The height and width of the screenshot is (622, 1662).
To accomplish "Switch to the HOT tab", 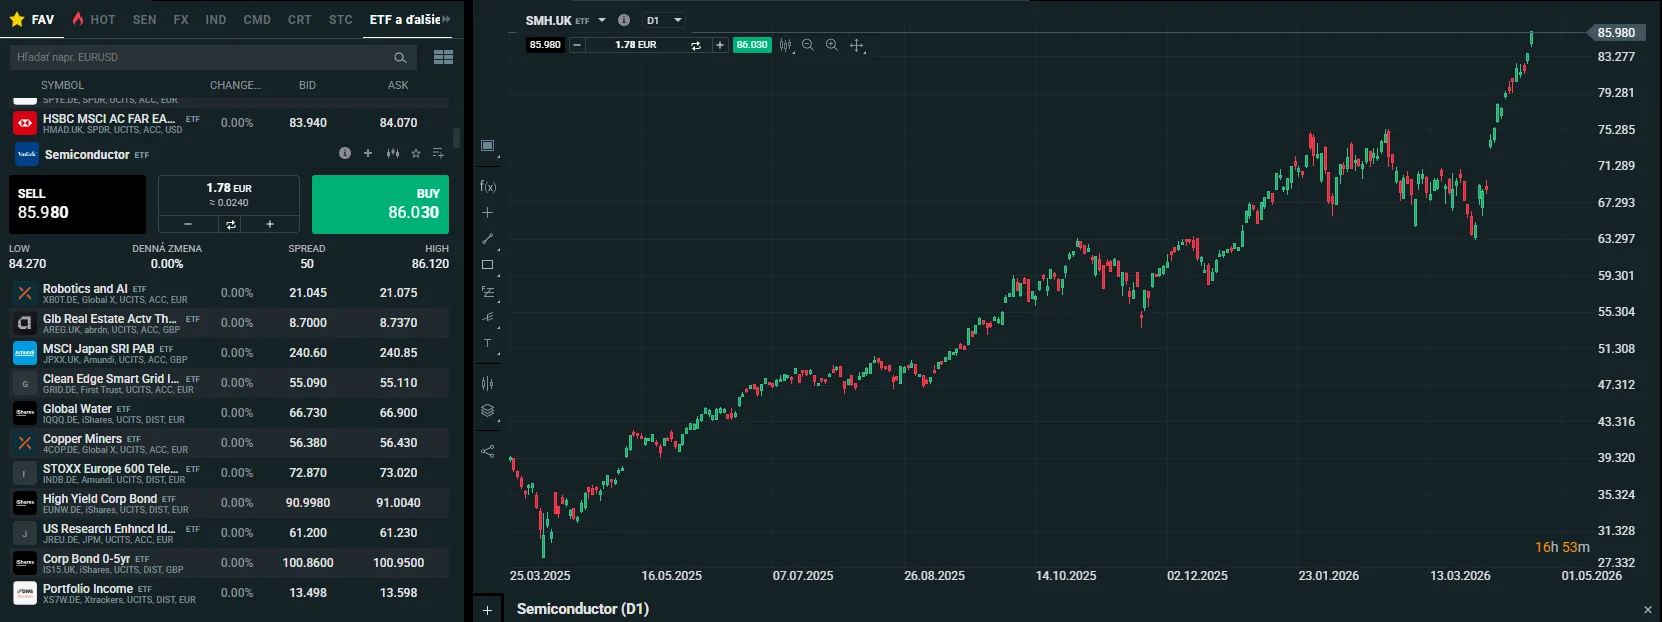I will (94, 19).
